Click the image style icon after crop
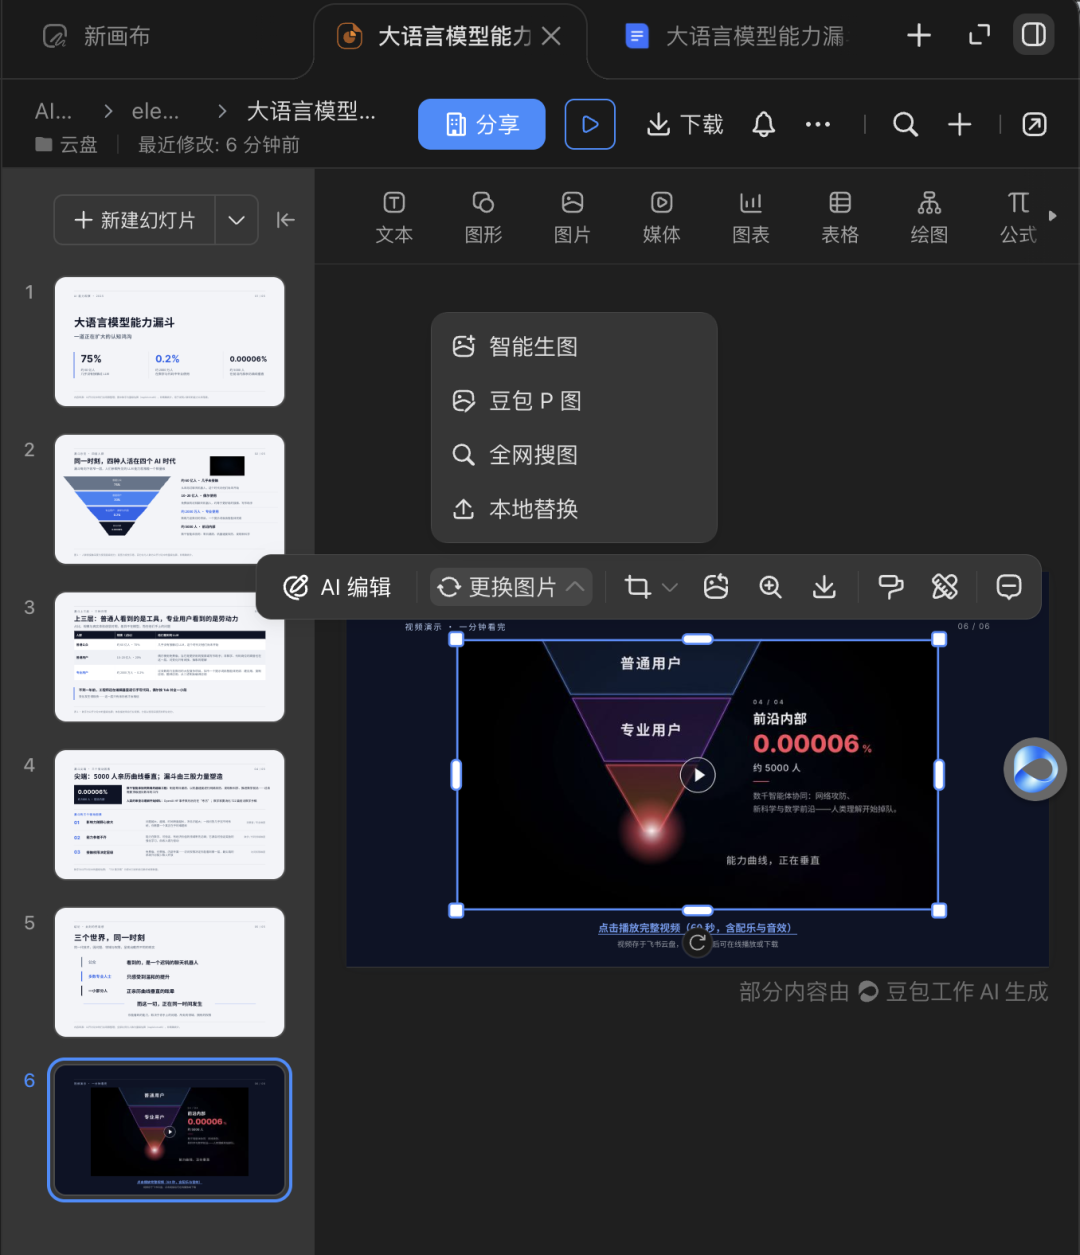 716,587
